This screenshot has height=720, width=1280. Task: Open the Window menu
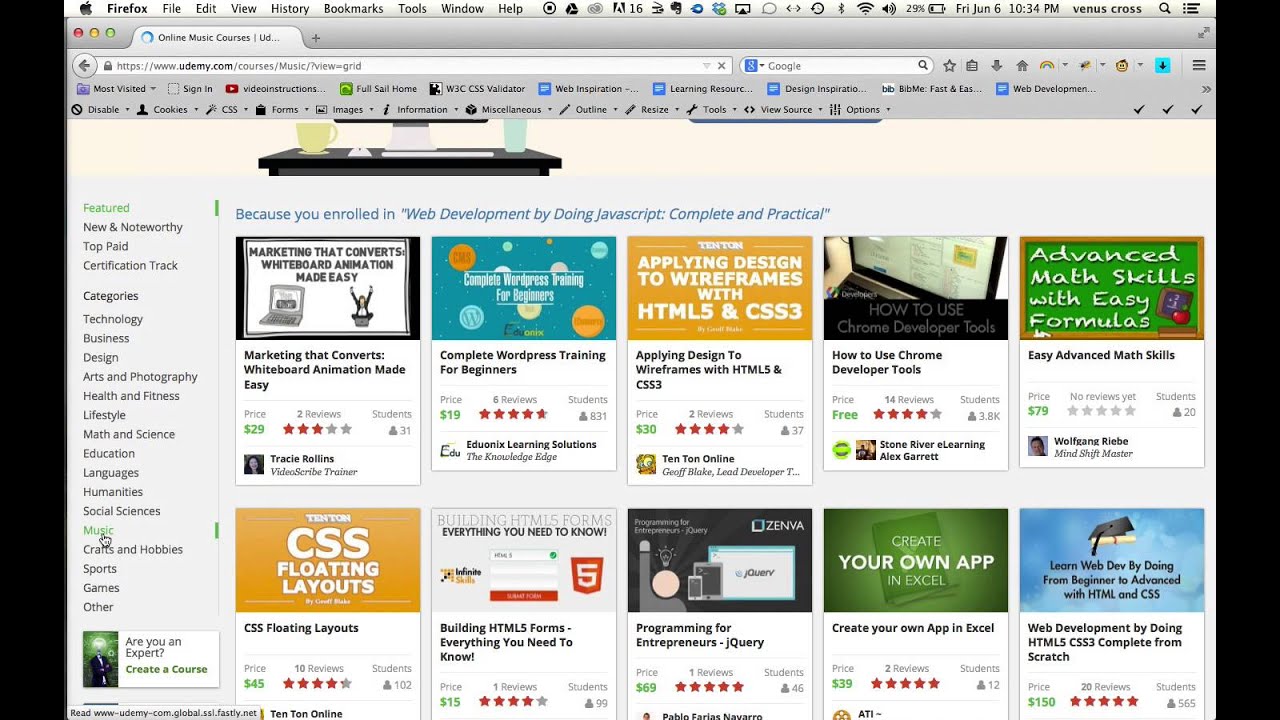tap(462, 8)
